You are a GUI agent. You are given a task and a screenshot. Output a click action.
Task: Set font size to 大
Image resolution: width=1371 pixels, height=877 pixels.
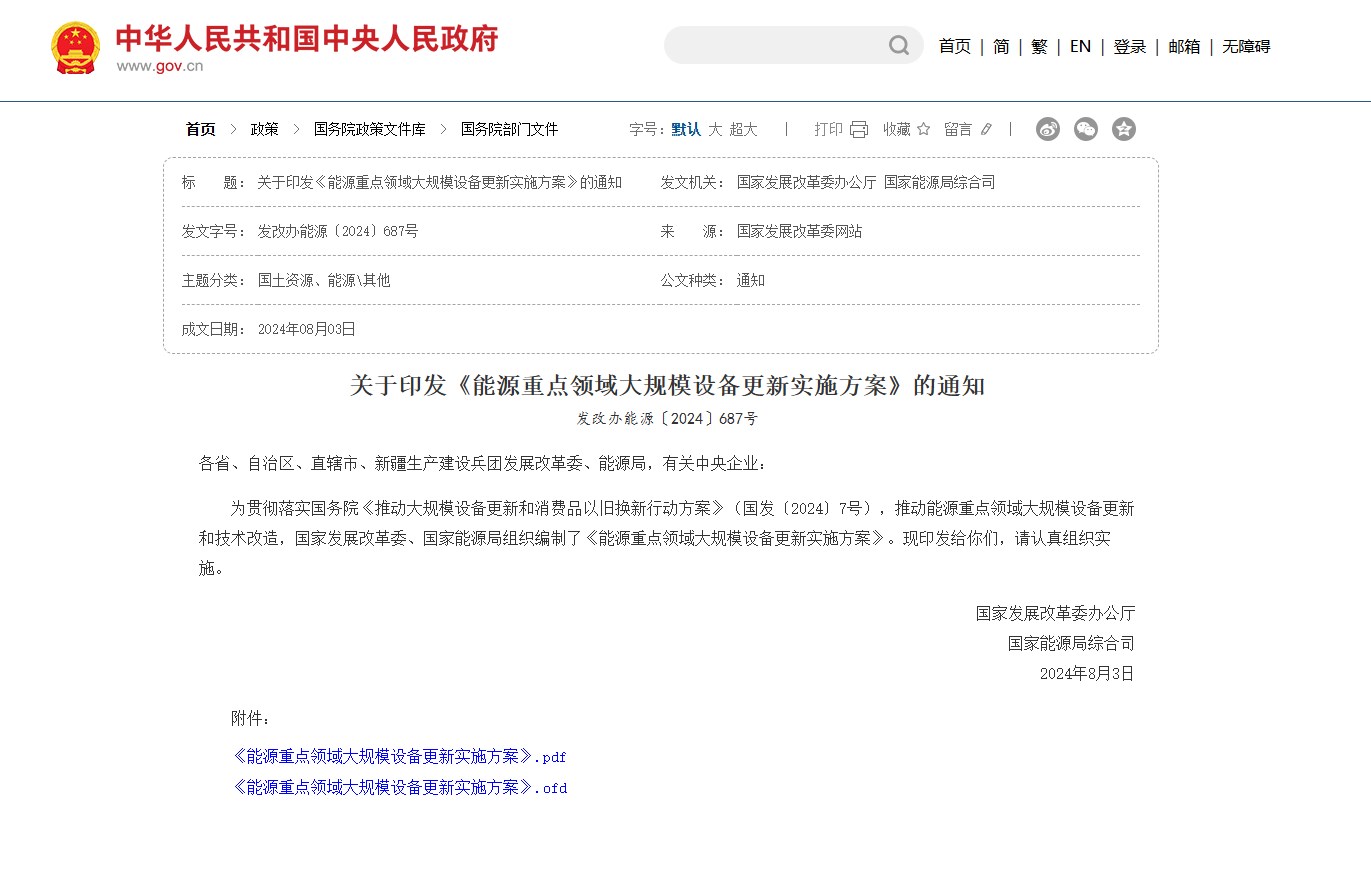coord(714,129)
